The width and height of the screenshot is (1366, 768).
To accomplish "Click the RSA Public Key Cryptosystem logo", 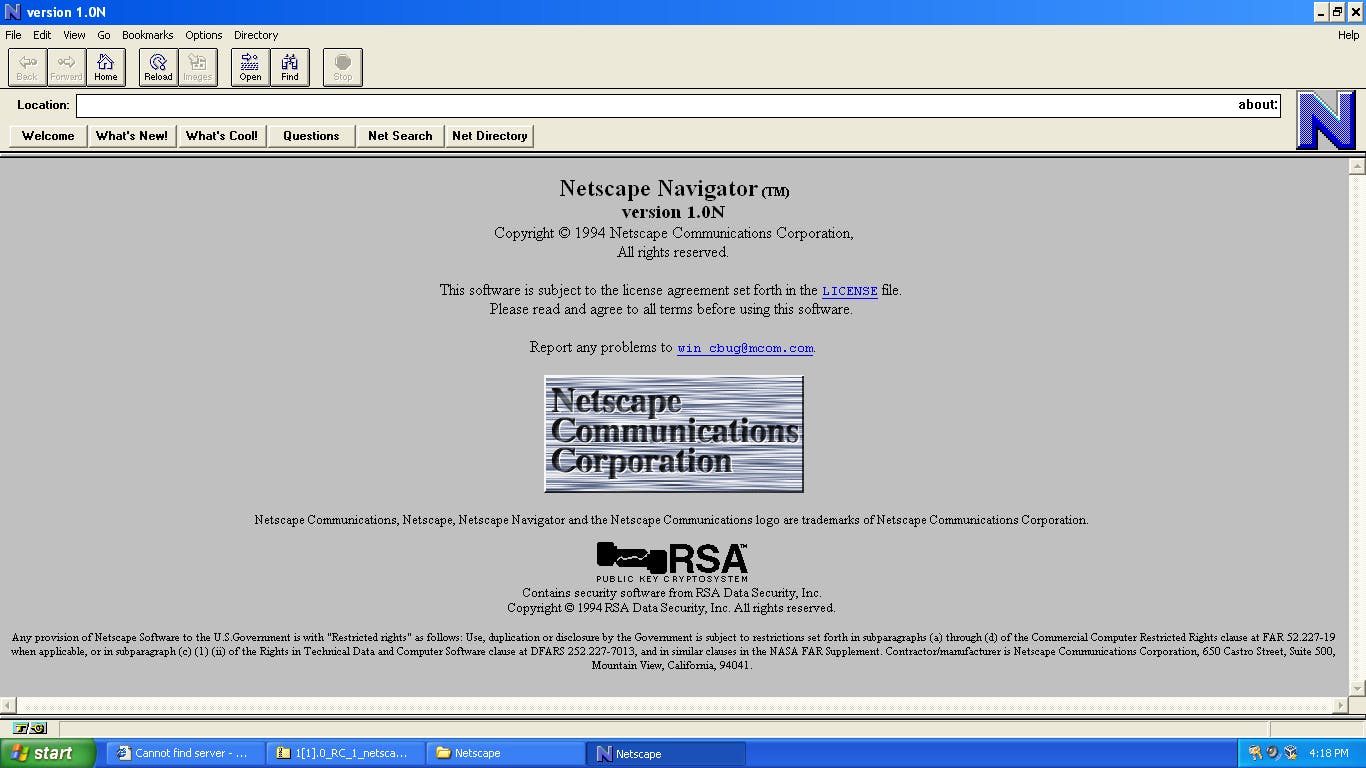I will pyautogui.click(x=672, y=562).
